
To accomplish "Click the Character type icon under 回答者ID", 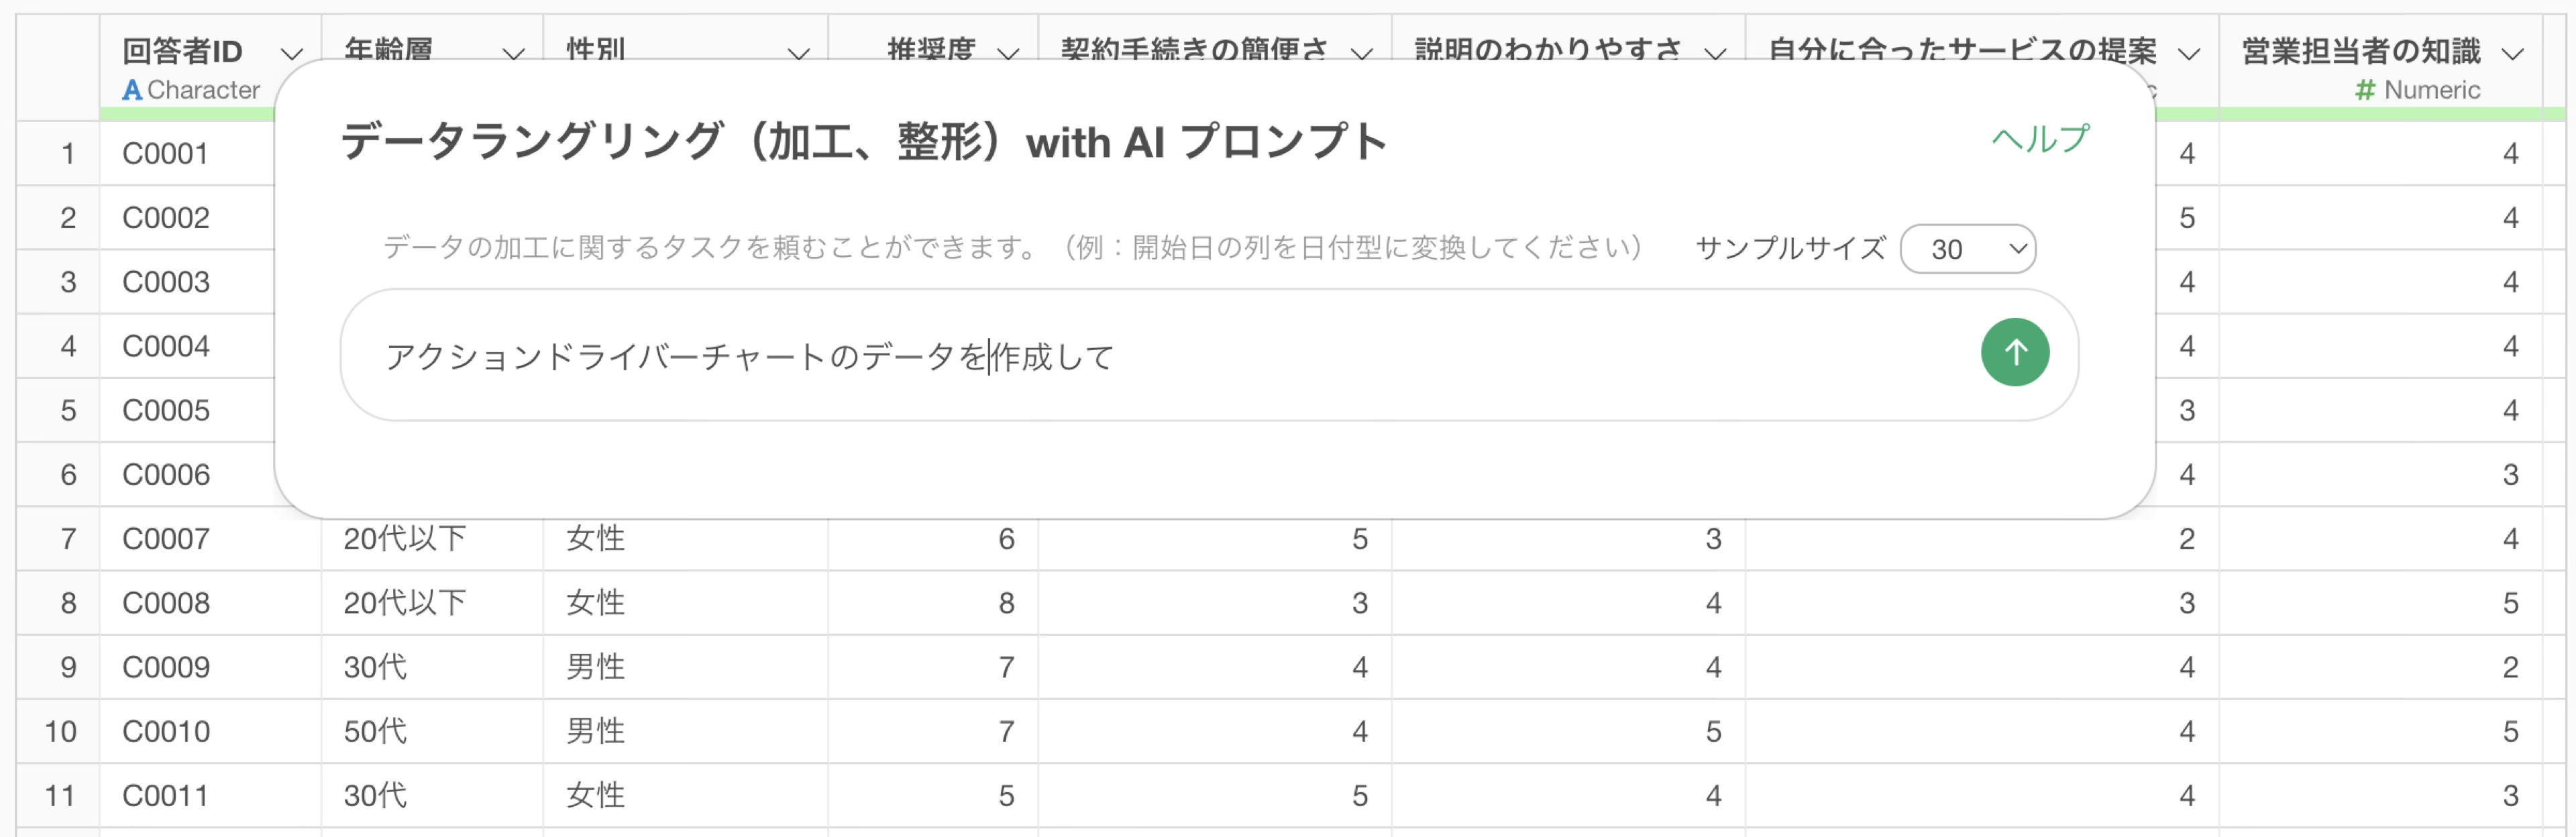I will 132,91.
